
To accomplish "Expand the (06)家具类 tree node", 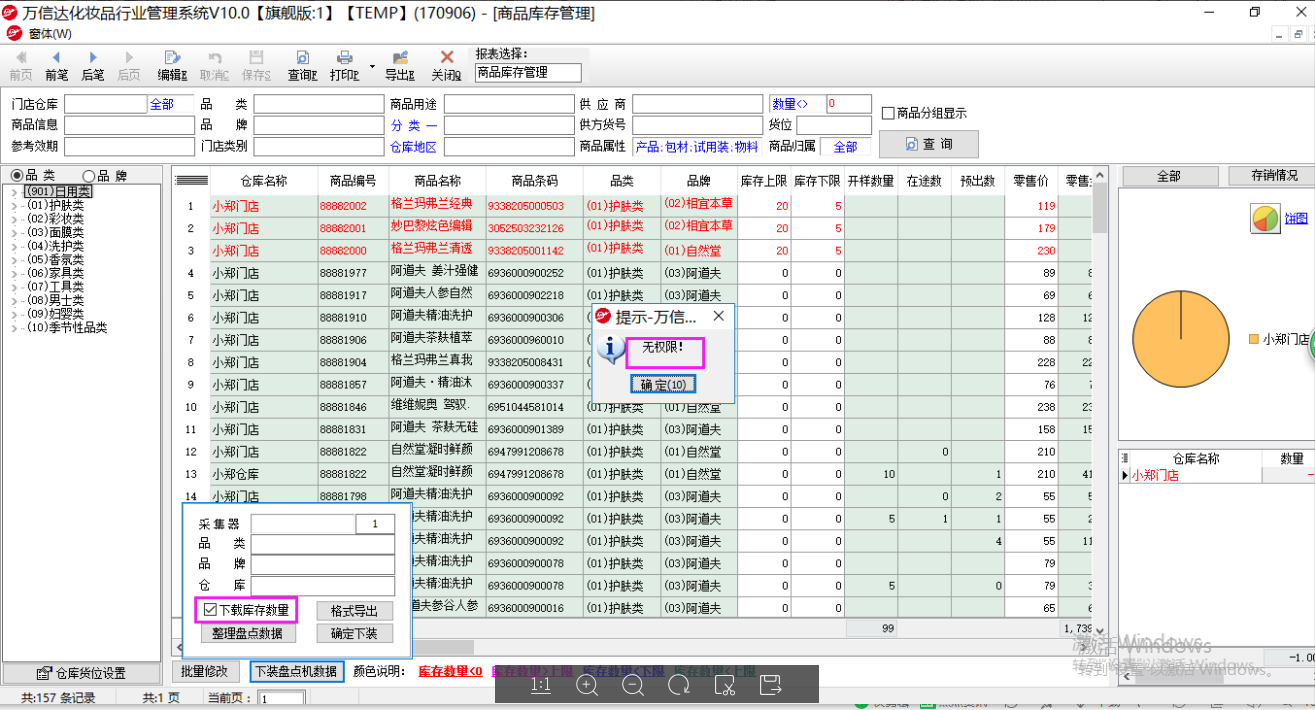I will pyautogui.click(x=15, y=273).
